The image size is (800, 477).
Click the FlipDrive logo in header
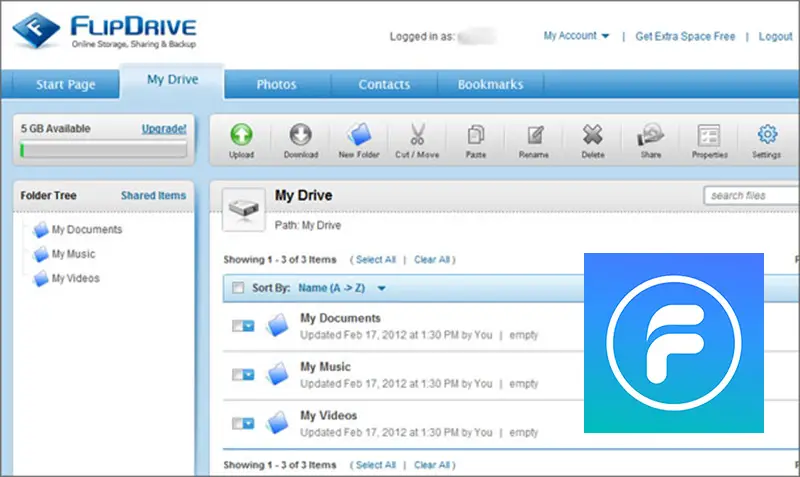105,31
